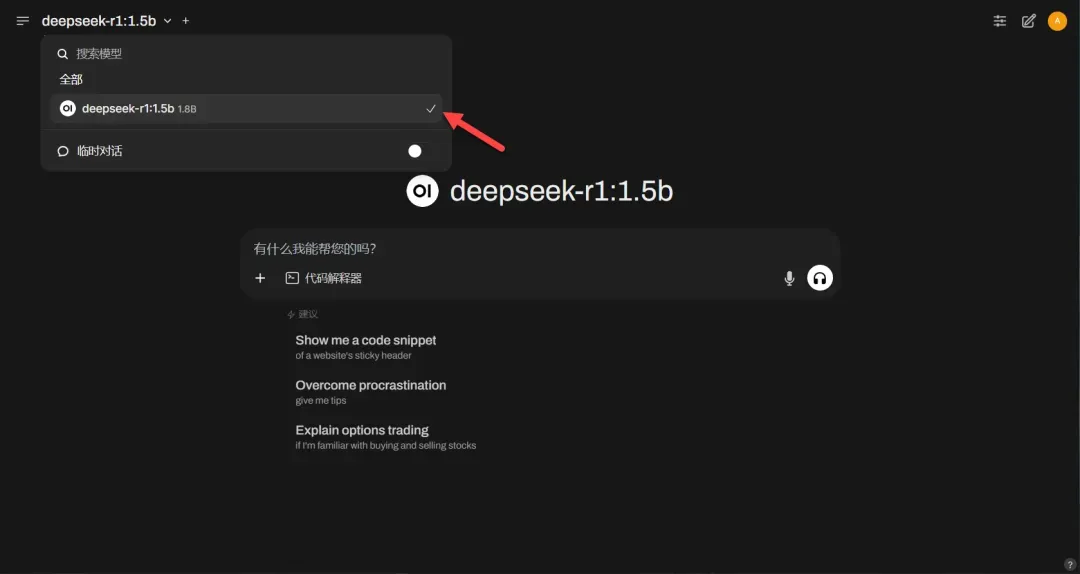
Task: Start voice input with microphone icon
Action: [x=789, y=278]
